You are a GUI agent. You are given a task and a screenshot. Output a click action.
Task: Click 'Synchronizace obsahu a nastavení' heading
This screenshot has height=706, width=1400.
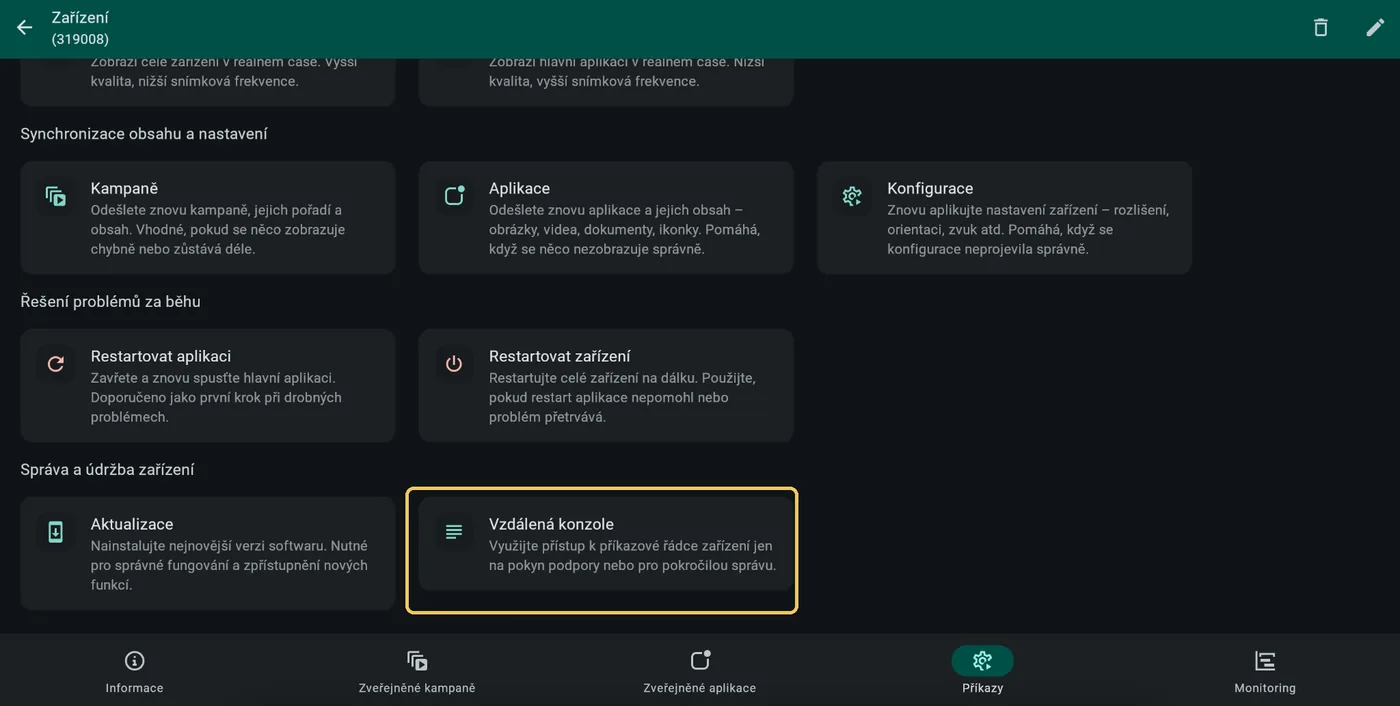click(x=144, y=133)
